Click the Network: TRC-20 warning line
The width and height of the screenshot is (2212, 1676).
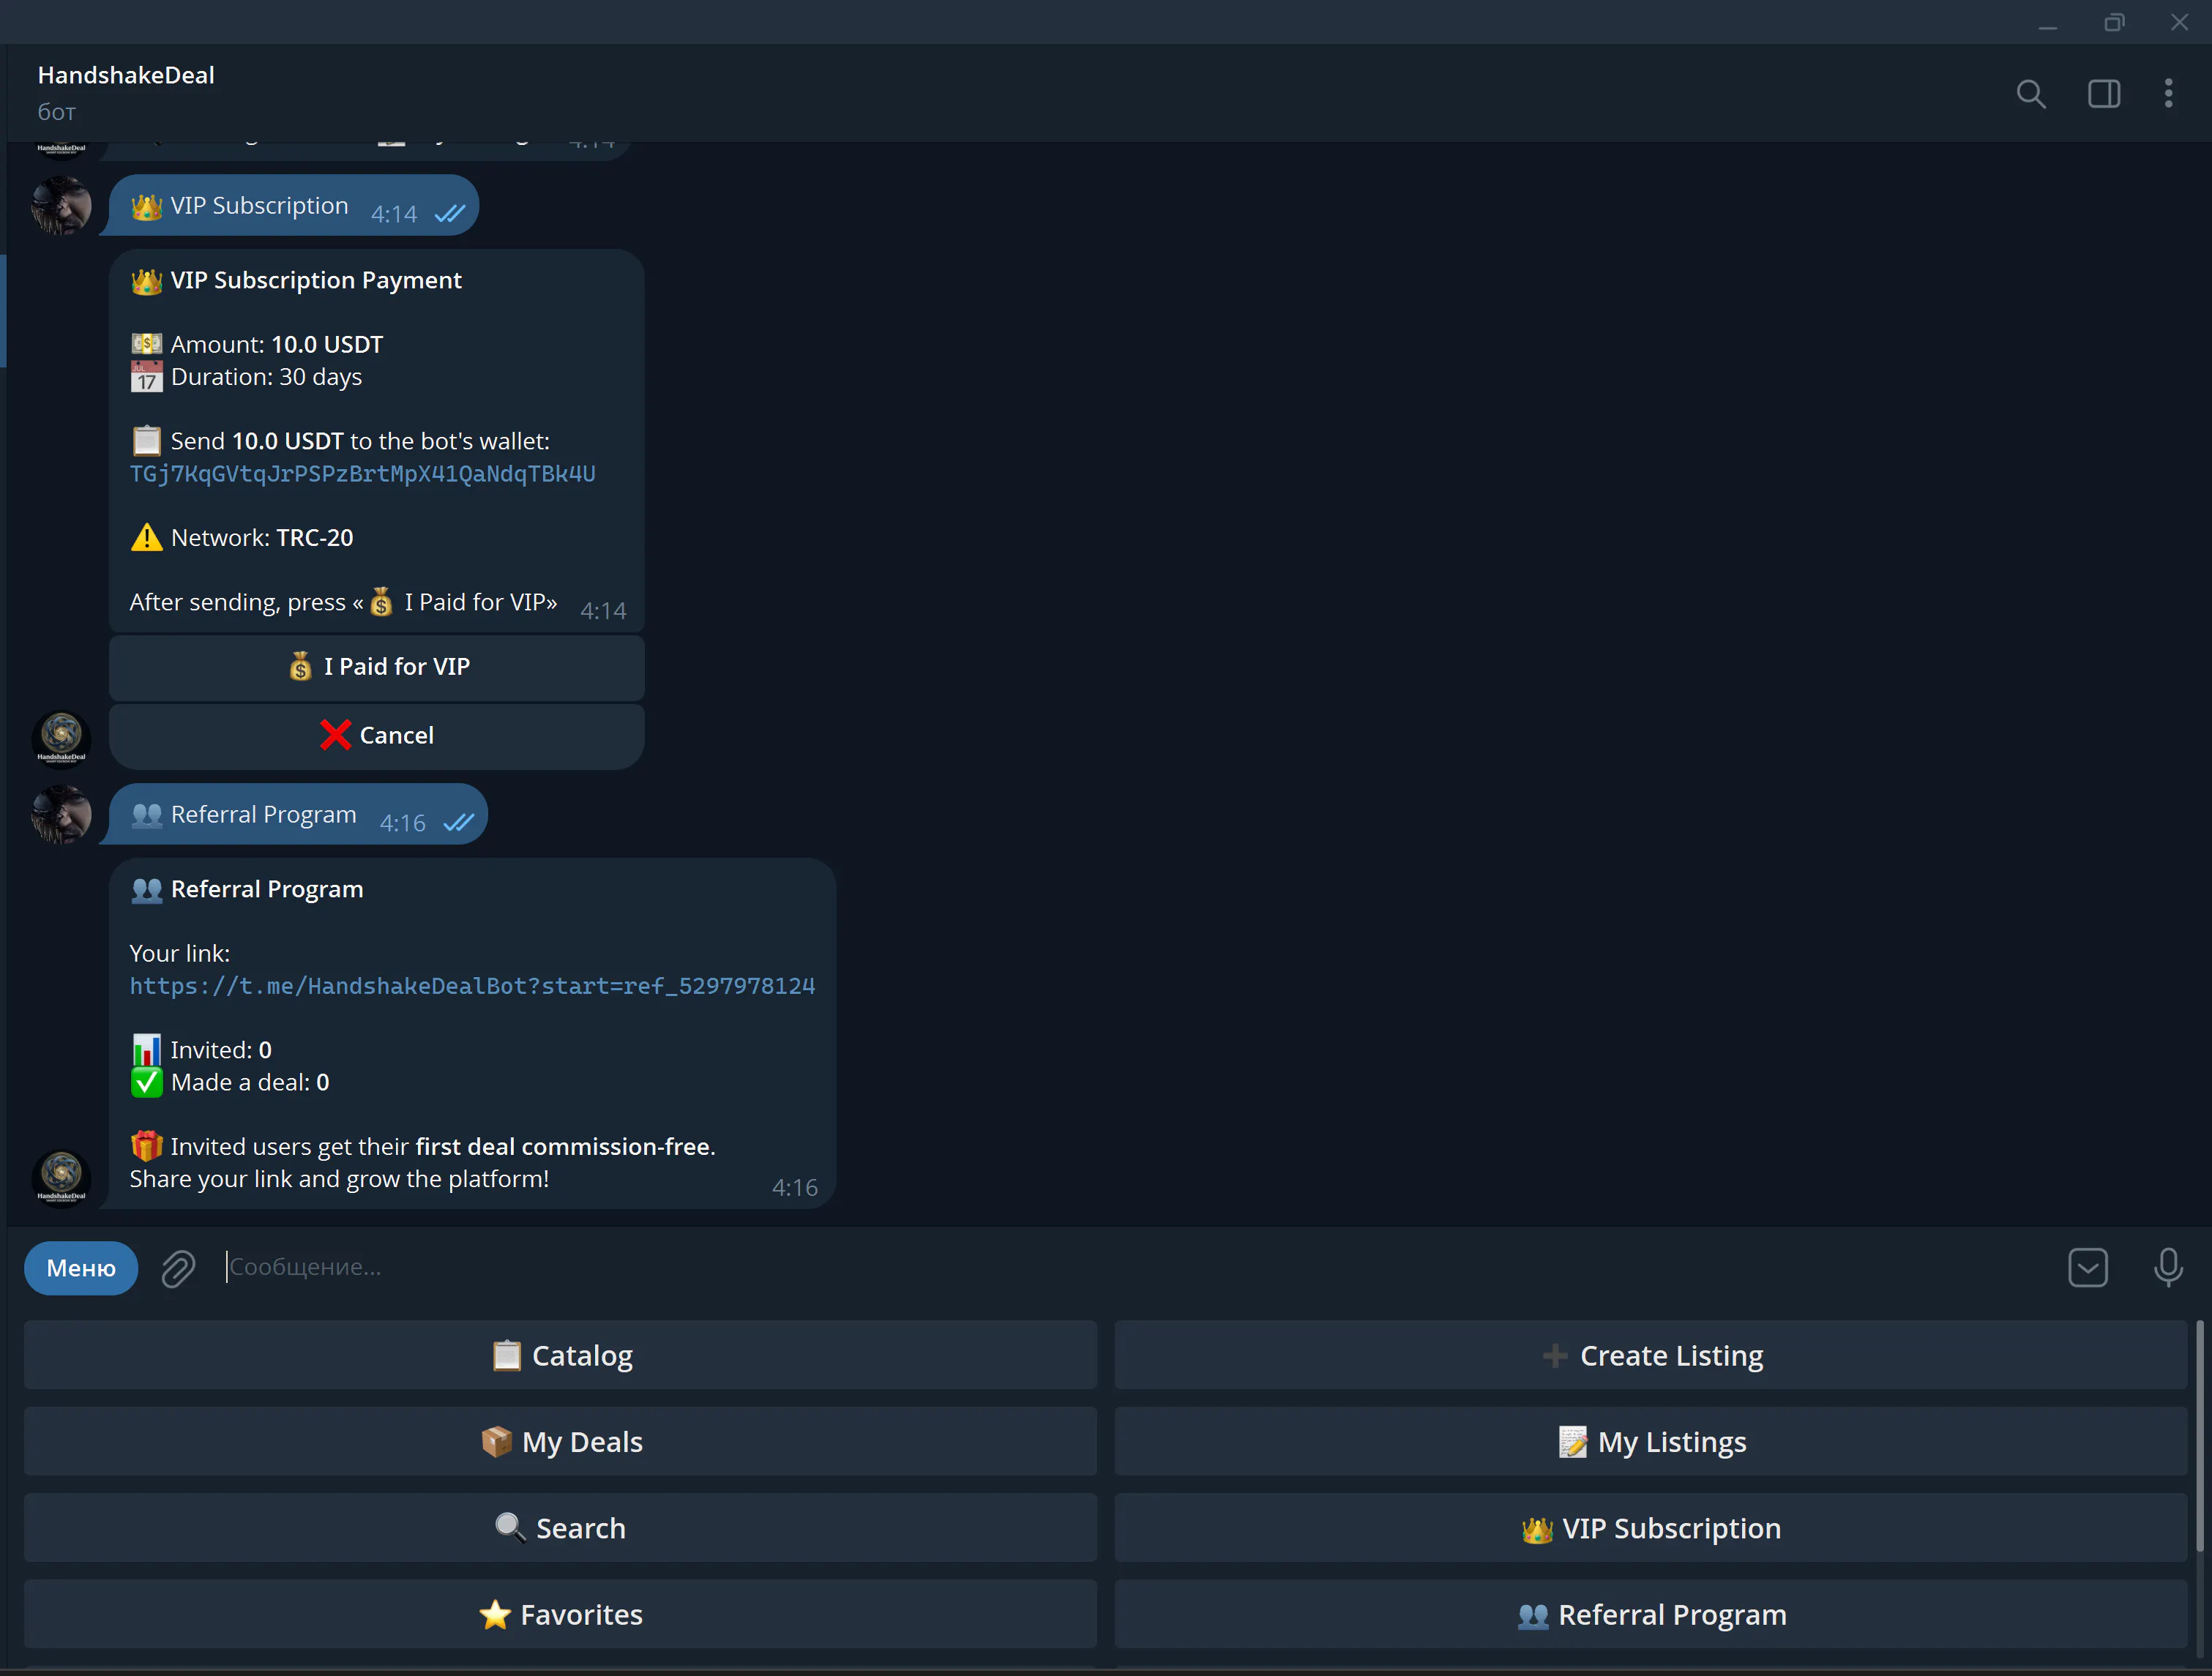242,538
